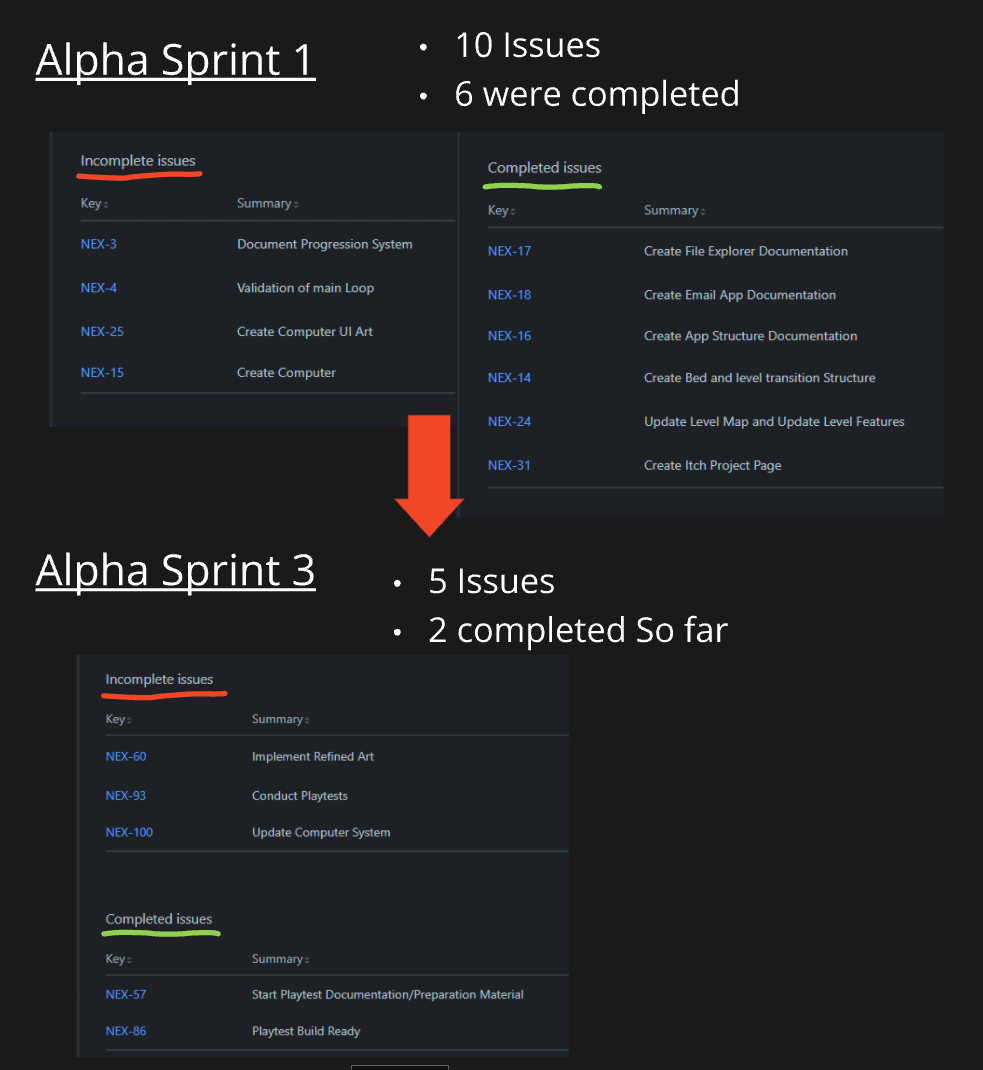Open the NEX-31 issue link
Screen dimensions: 983x1070
coord(509,465)
